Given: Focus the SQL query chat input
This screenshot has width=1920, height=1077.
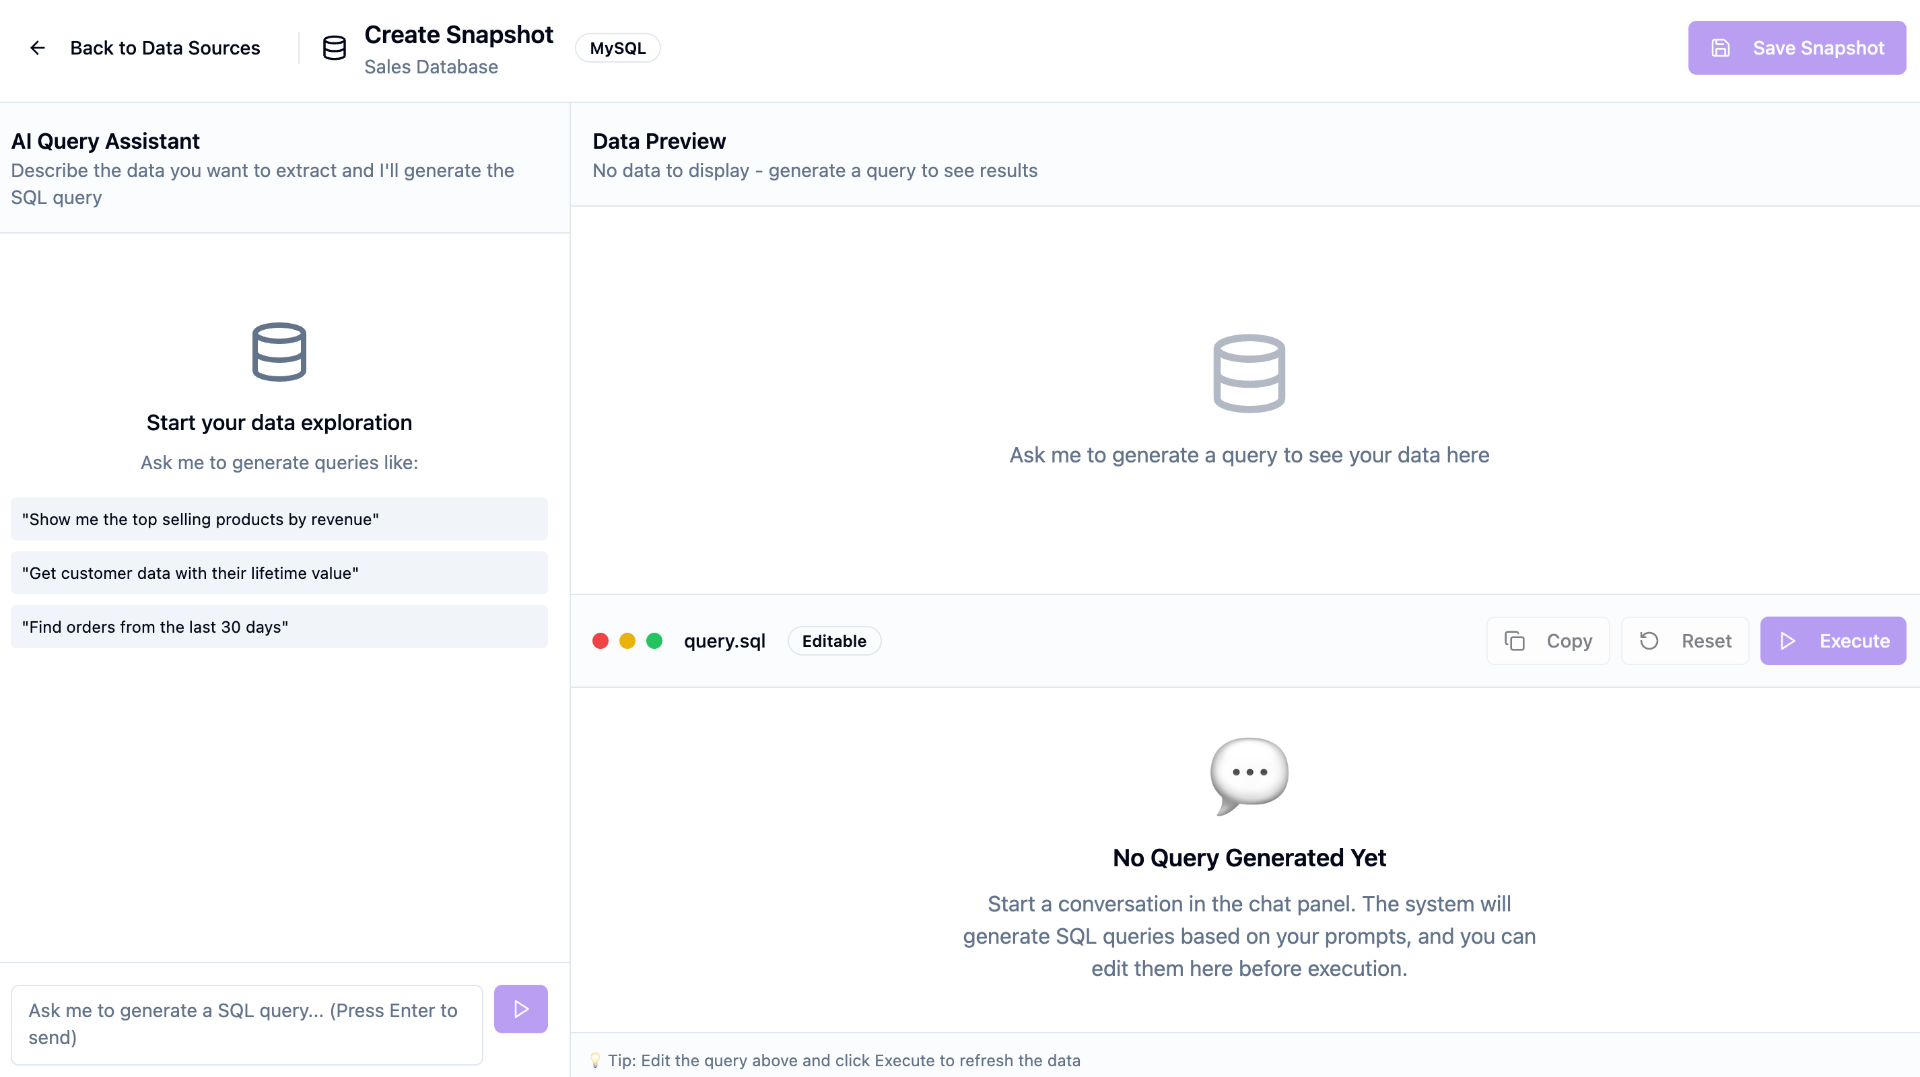Looking at the screenshot, I should click(x=247, y=1024).
